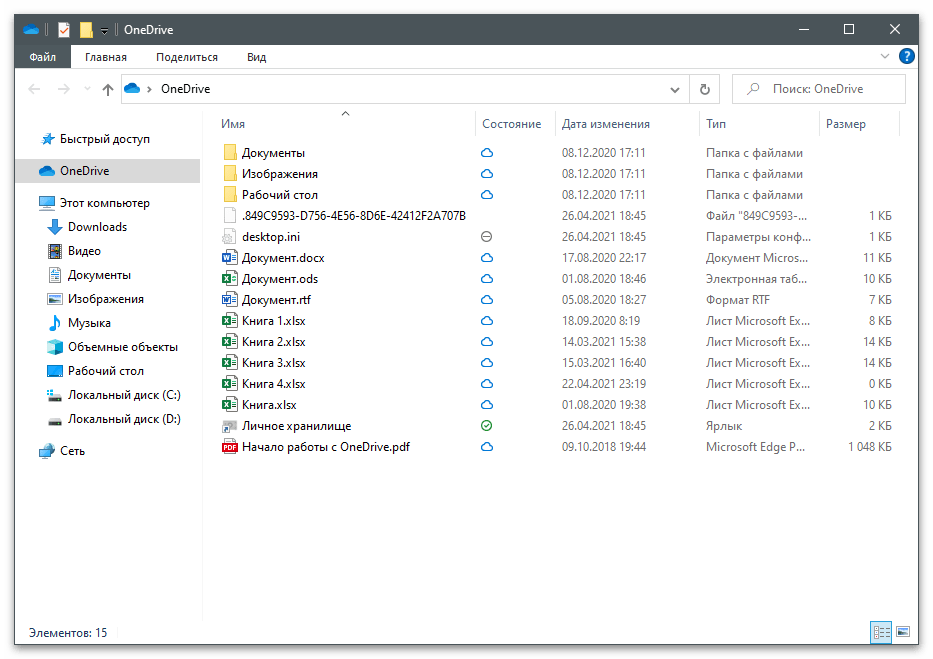The image size is (933, 659).
Task: Select the .849C9593-D756 file
Action: click(353, 216)
